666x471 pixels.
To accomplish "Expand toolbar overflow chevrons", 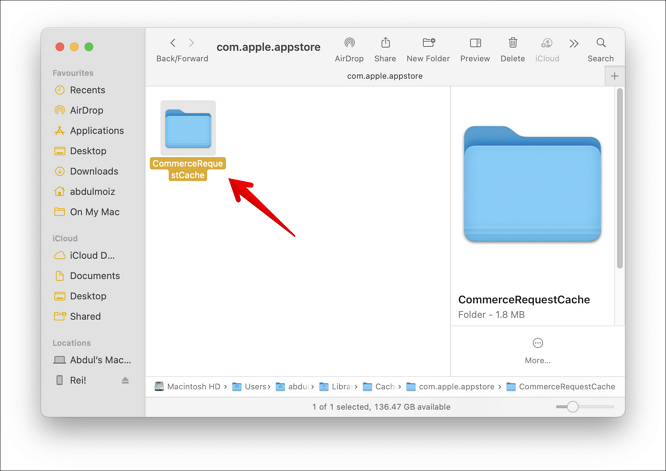I will tap(574, 44).
